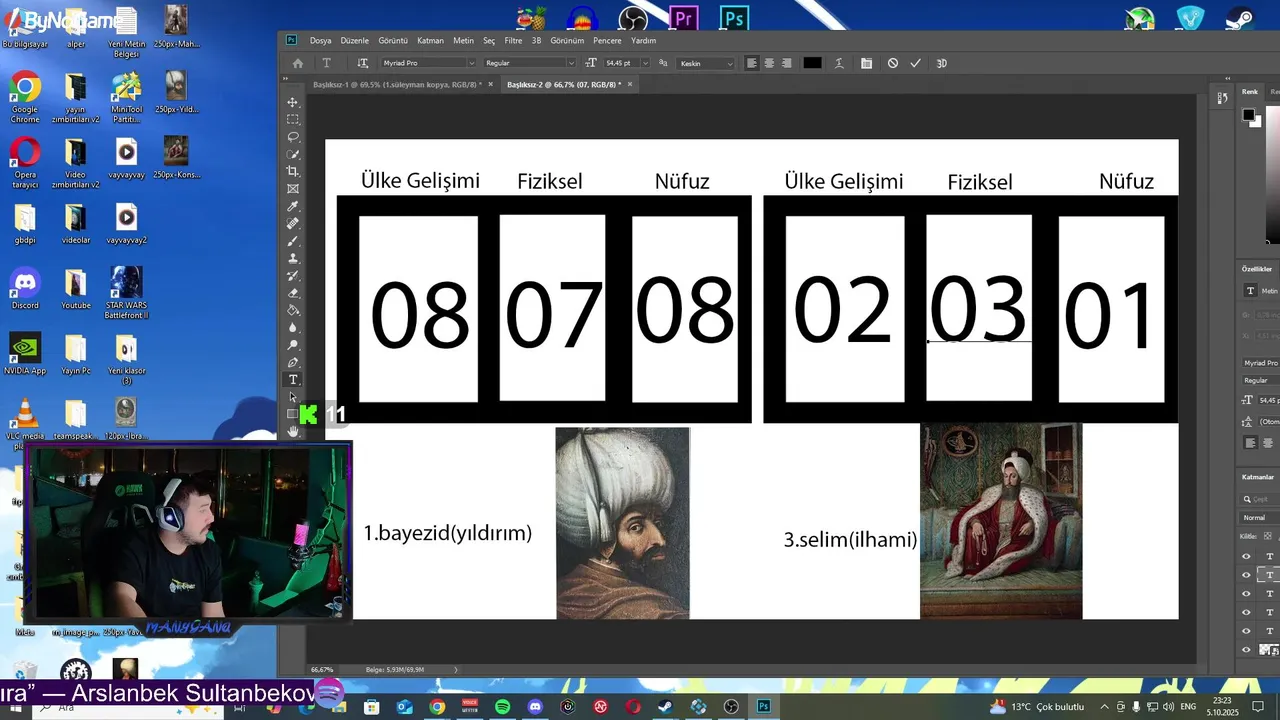Click the Home icon in options bar
The height and width of the screenshot is (720, 1280).
(x=297, y=63)
